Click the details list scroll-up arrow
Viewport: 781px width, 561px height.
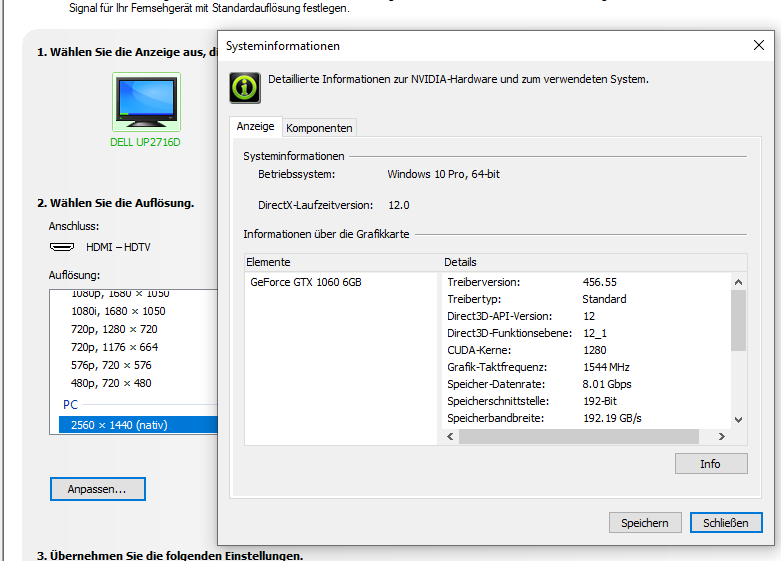739,282
